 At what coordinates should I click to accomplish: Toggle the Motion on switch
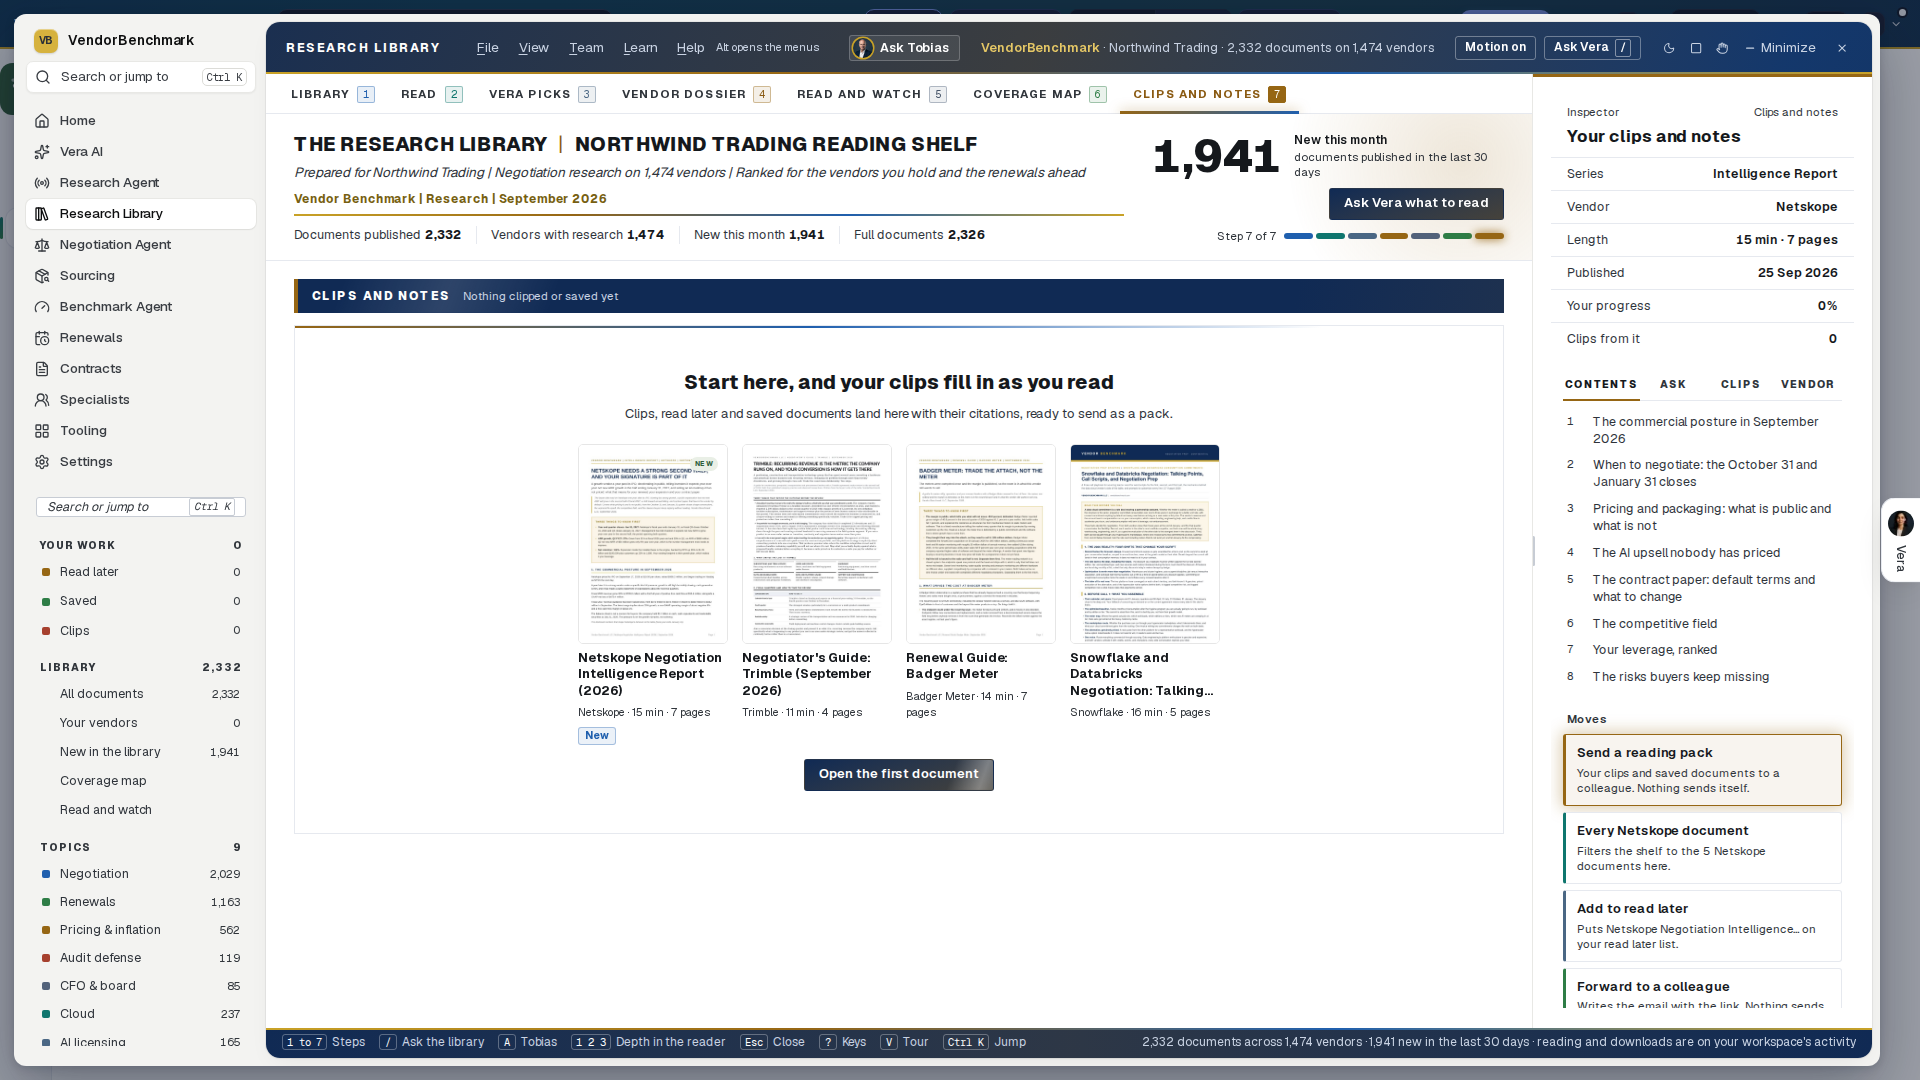coord(1495,48)
